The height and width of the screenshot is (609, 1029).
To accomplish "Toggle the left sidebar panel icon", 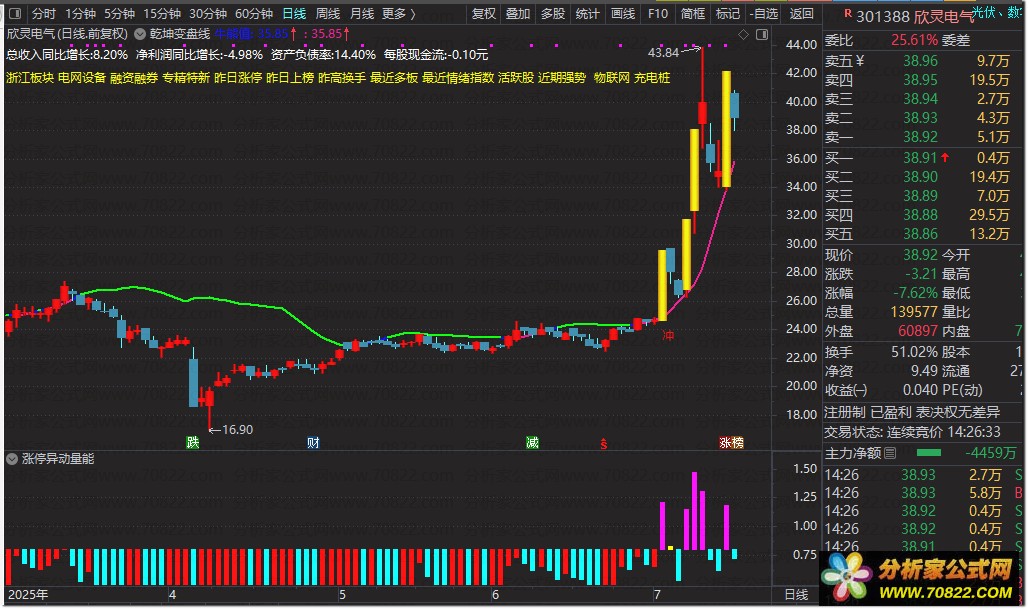I will (15, 13).
